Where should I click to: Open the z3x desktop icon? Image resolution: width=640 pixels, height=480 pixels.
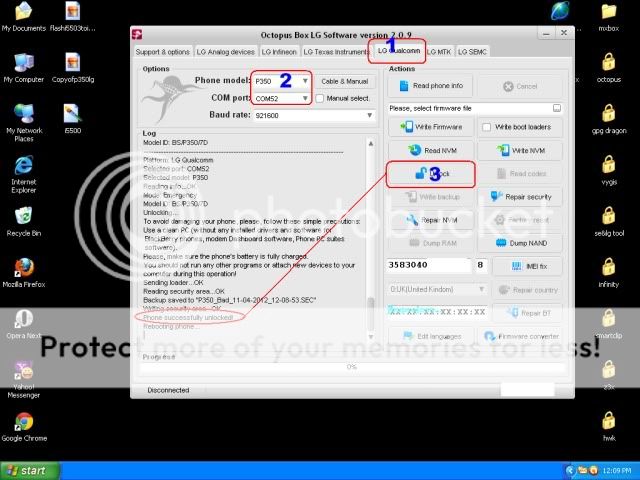[x=609, y=376]
